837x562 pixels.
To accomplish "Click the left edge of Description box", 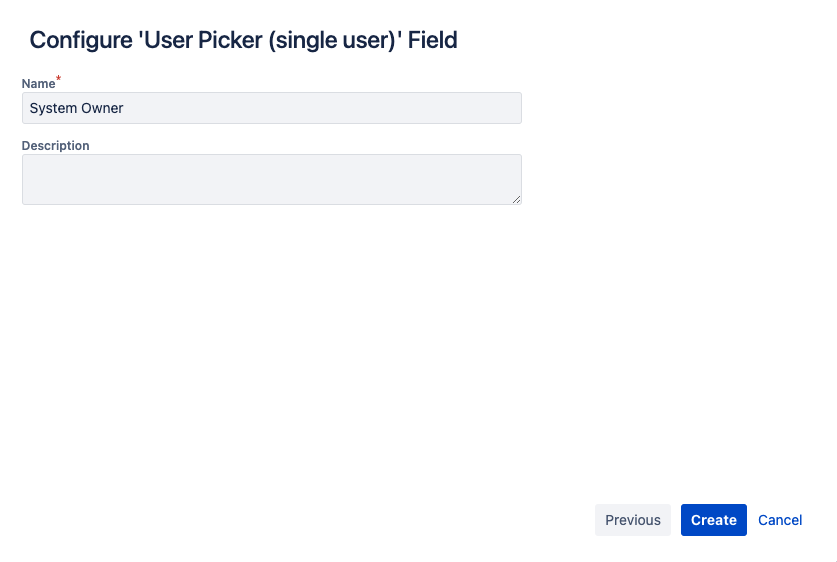I will (x=26, y=179).
